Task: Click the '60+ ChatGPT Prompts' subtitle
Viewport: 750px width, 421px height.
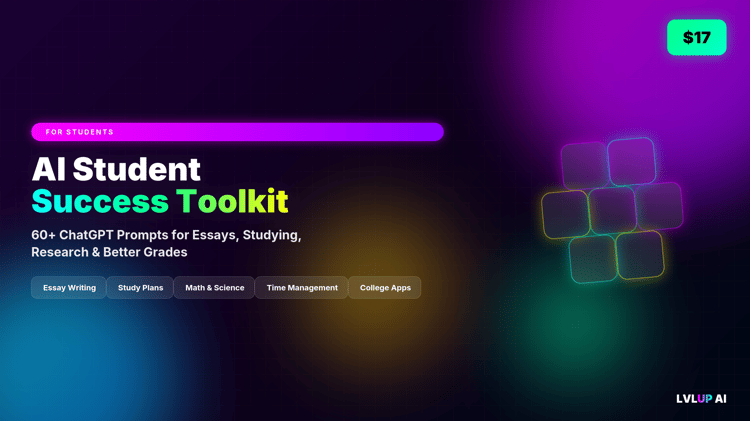Action: (x=166, y=244)
